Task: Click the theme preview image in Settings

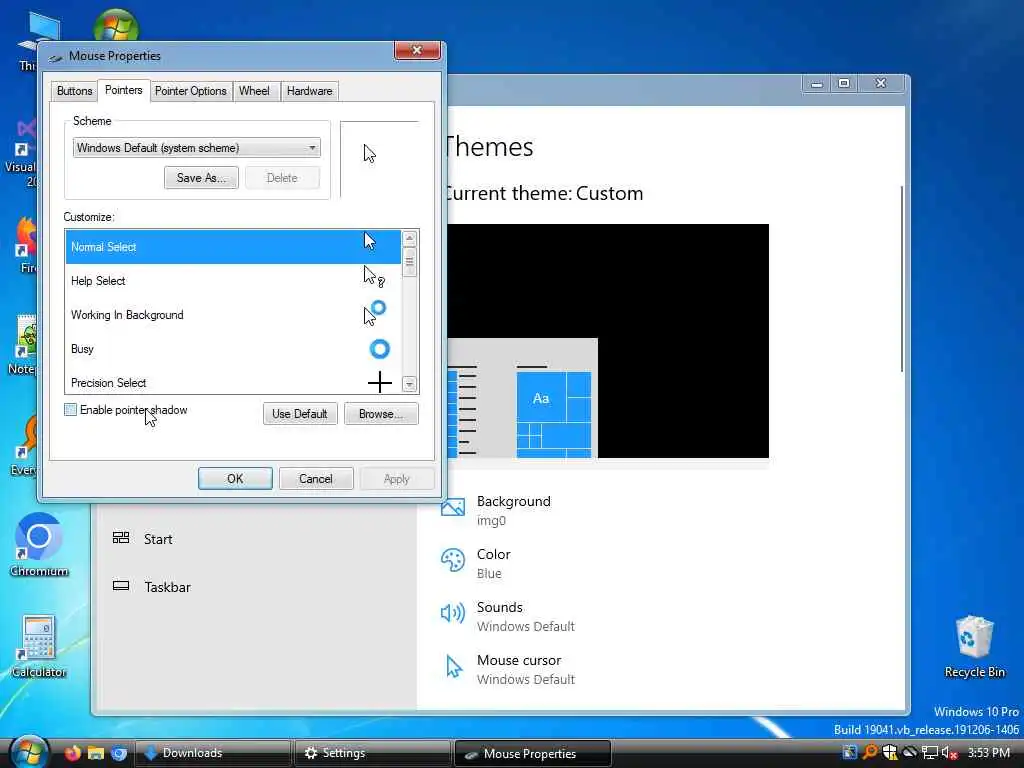Action: click(607, 341)
